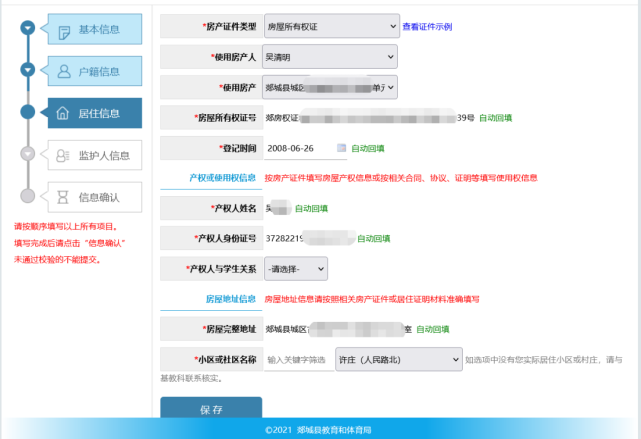Click the 查看证件示例 link
The width and height of the screenshot is (641, 439).
[427, 27]
